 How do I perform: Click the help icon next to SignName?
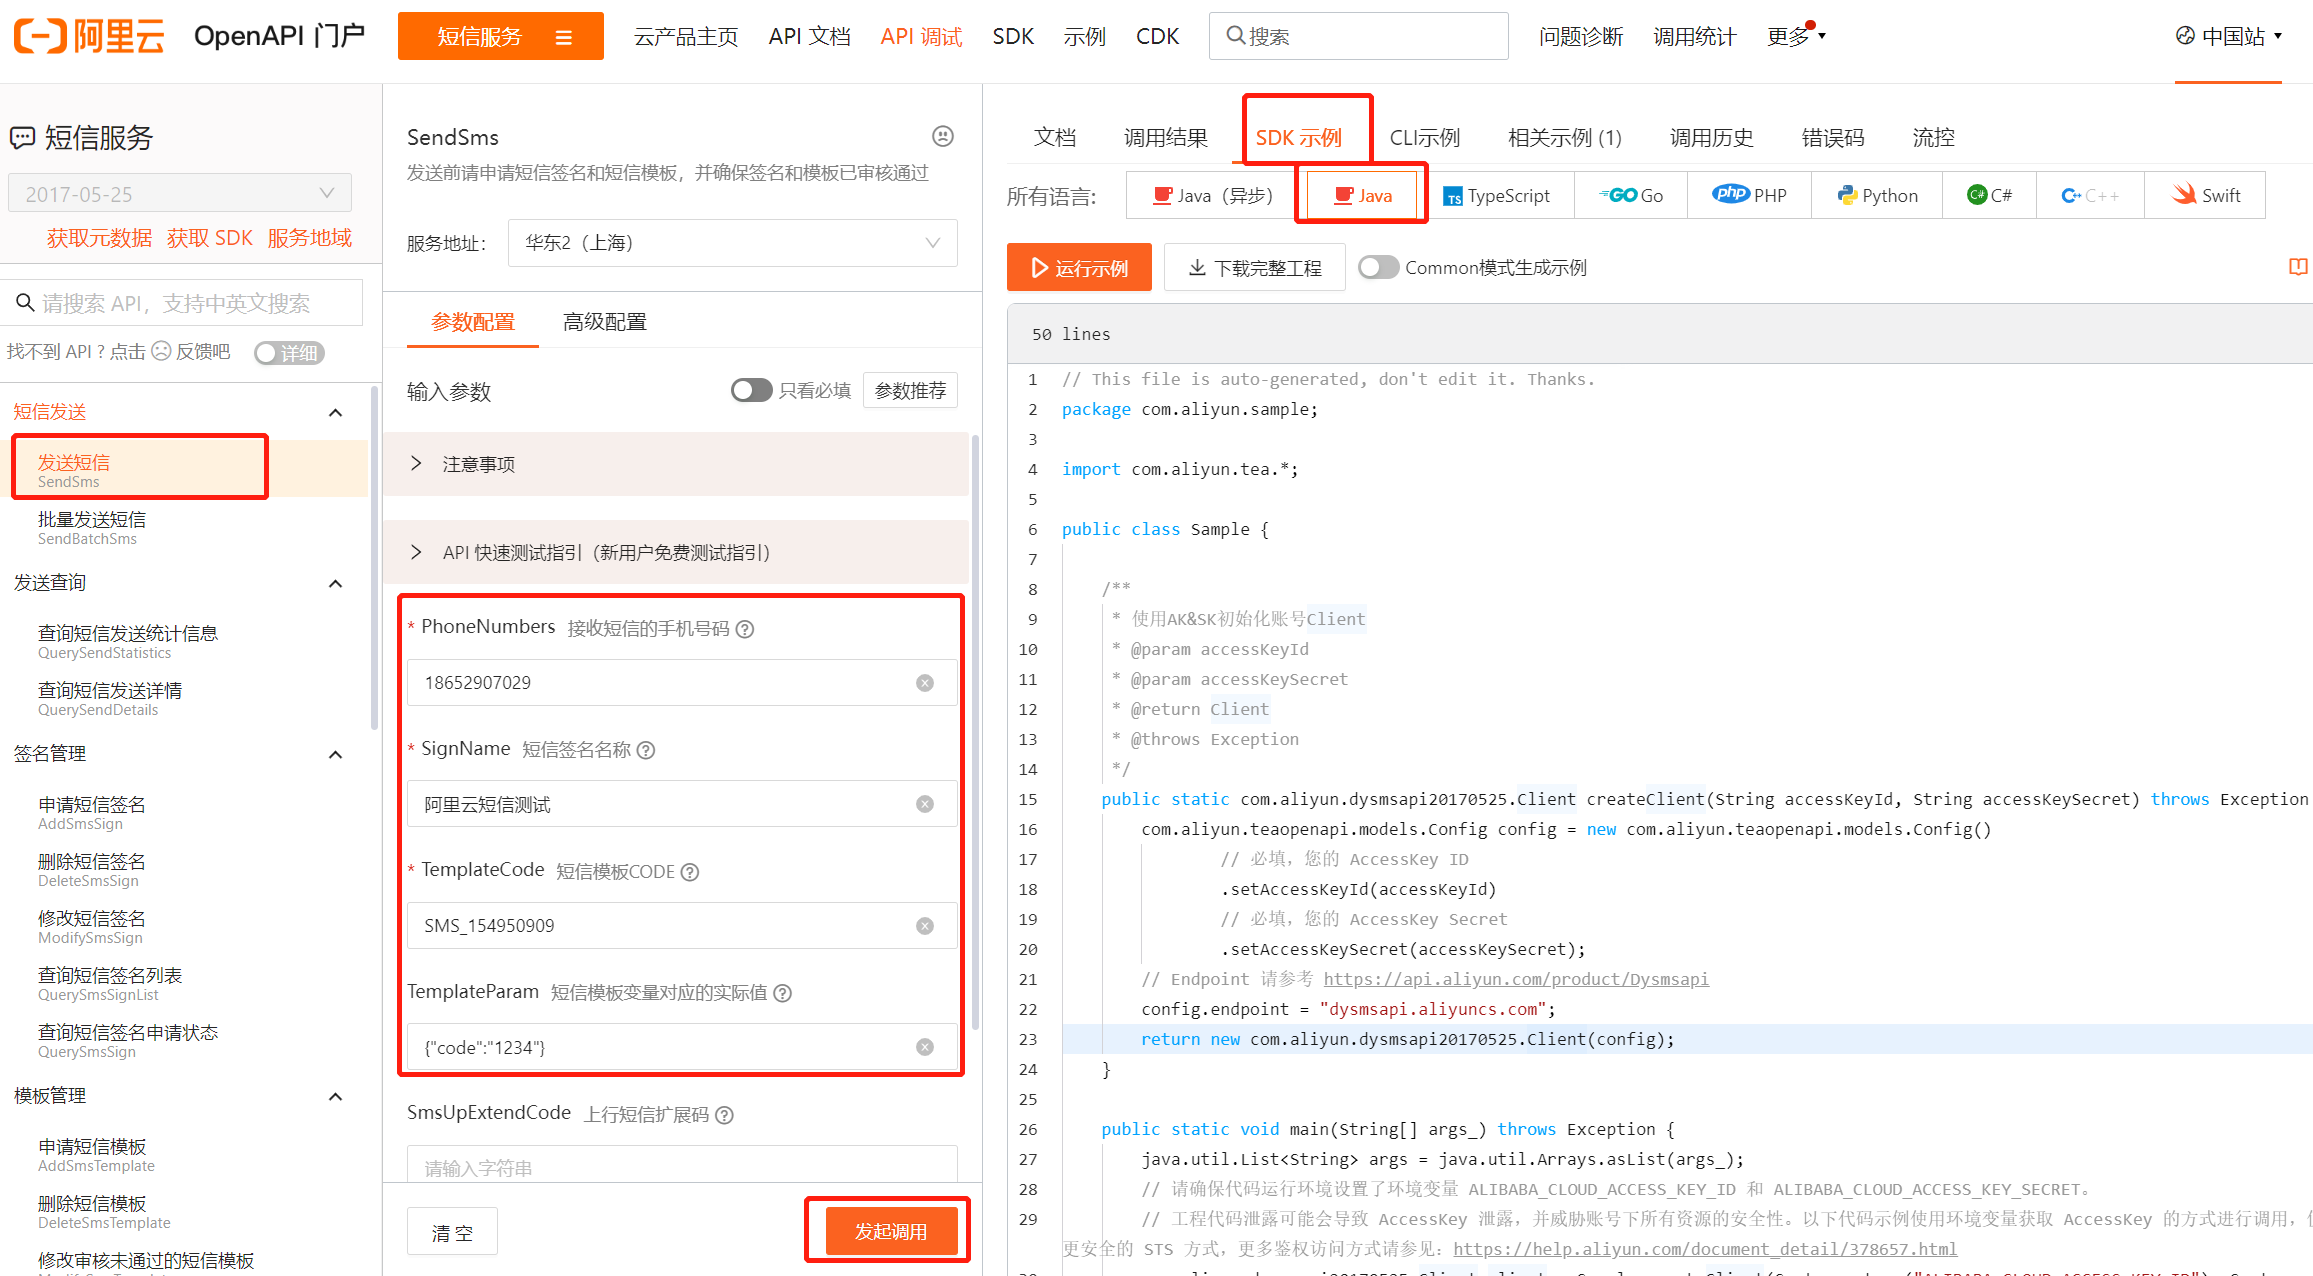coord(646,750)
